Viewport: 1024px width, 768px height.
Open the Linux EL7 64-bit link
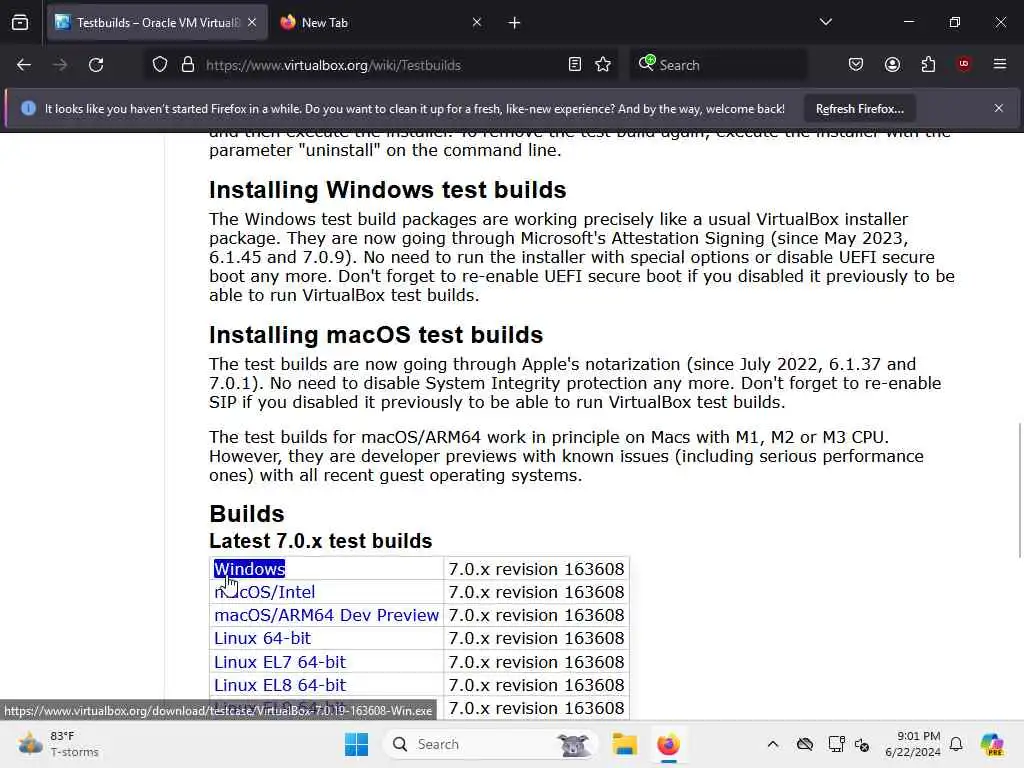280,662
